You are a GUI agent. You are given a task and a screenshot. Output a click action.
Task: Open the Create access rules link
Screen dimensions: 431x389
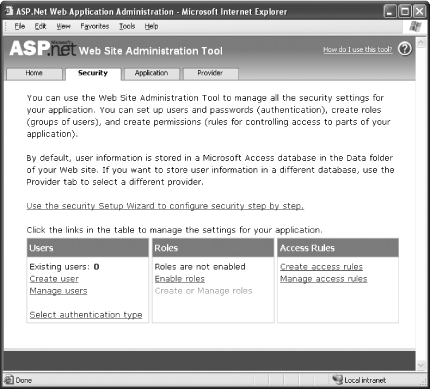click(x=321, y=267)
